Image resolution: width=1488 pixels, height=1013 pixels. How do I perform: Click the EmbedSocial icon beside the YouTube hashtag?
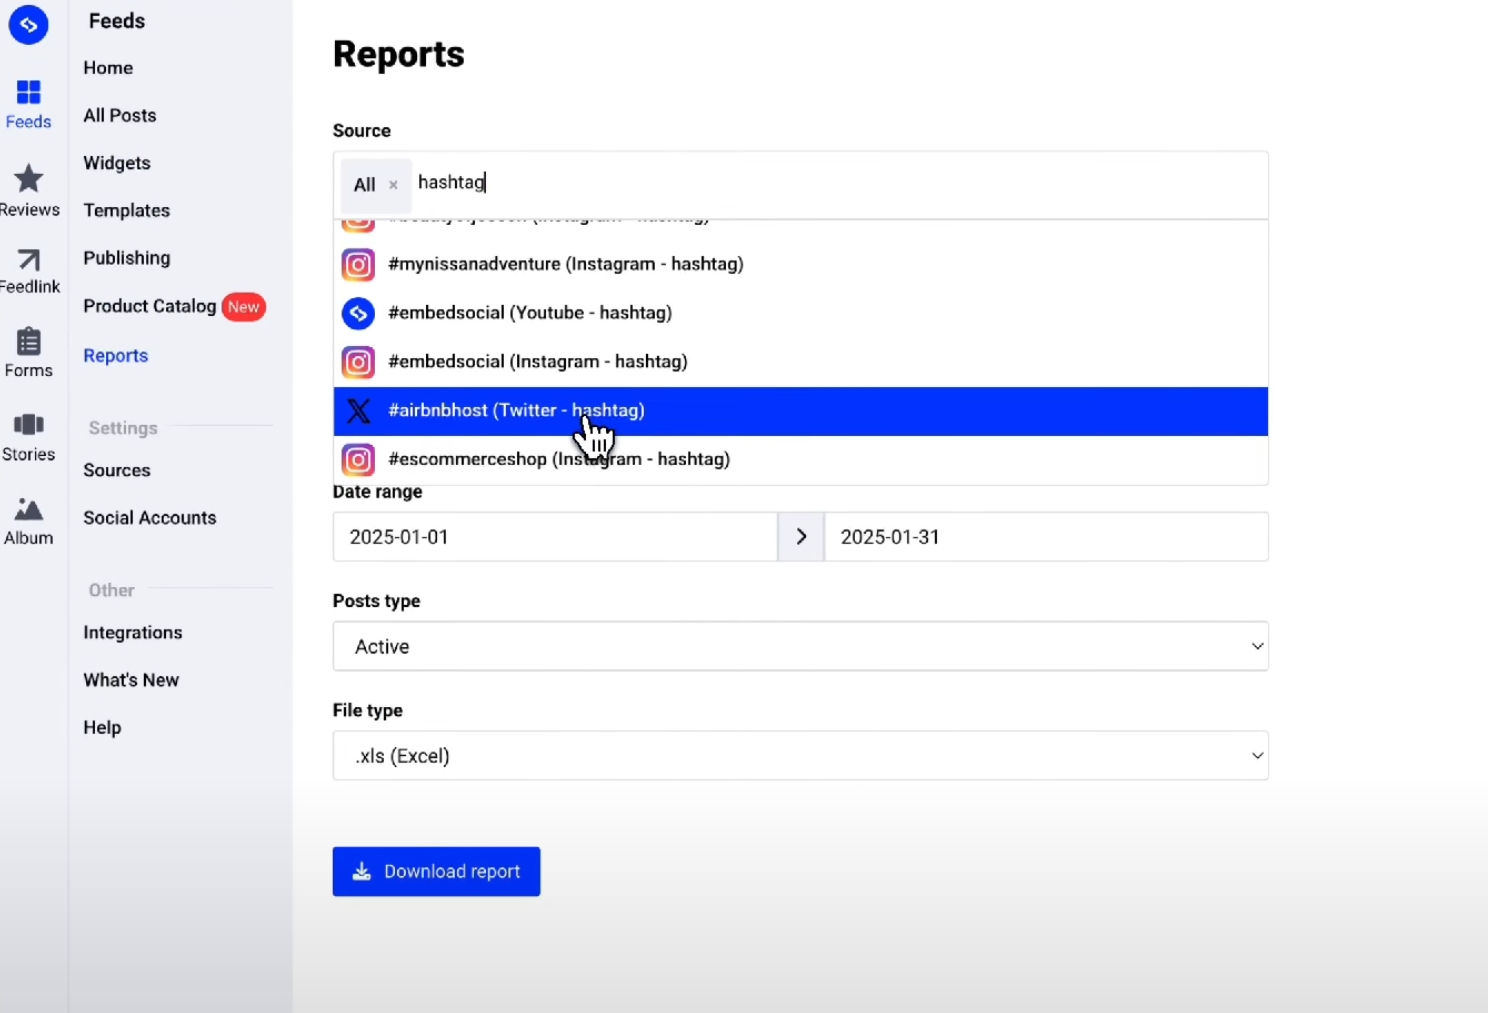358,313
